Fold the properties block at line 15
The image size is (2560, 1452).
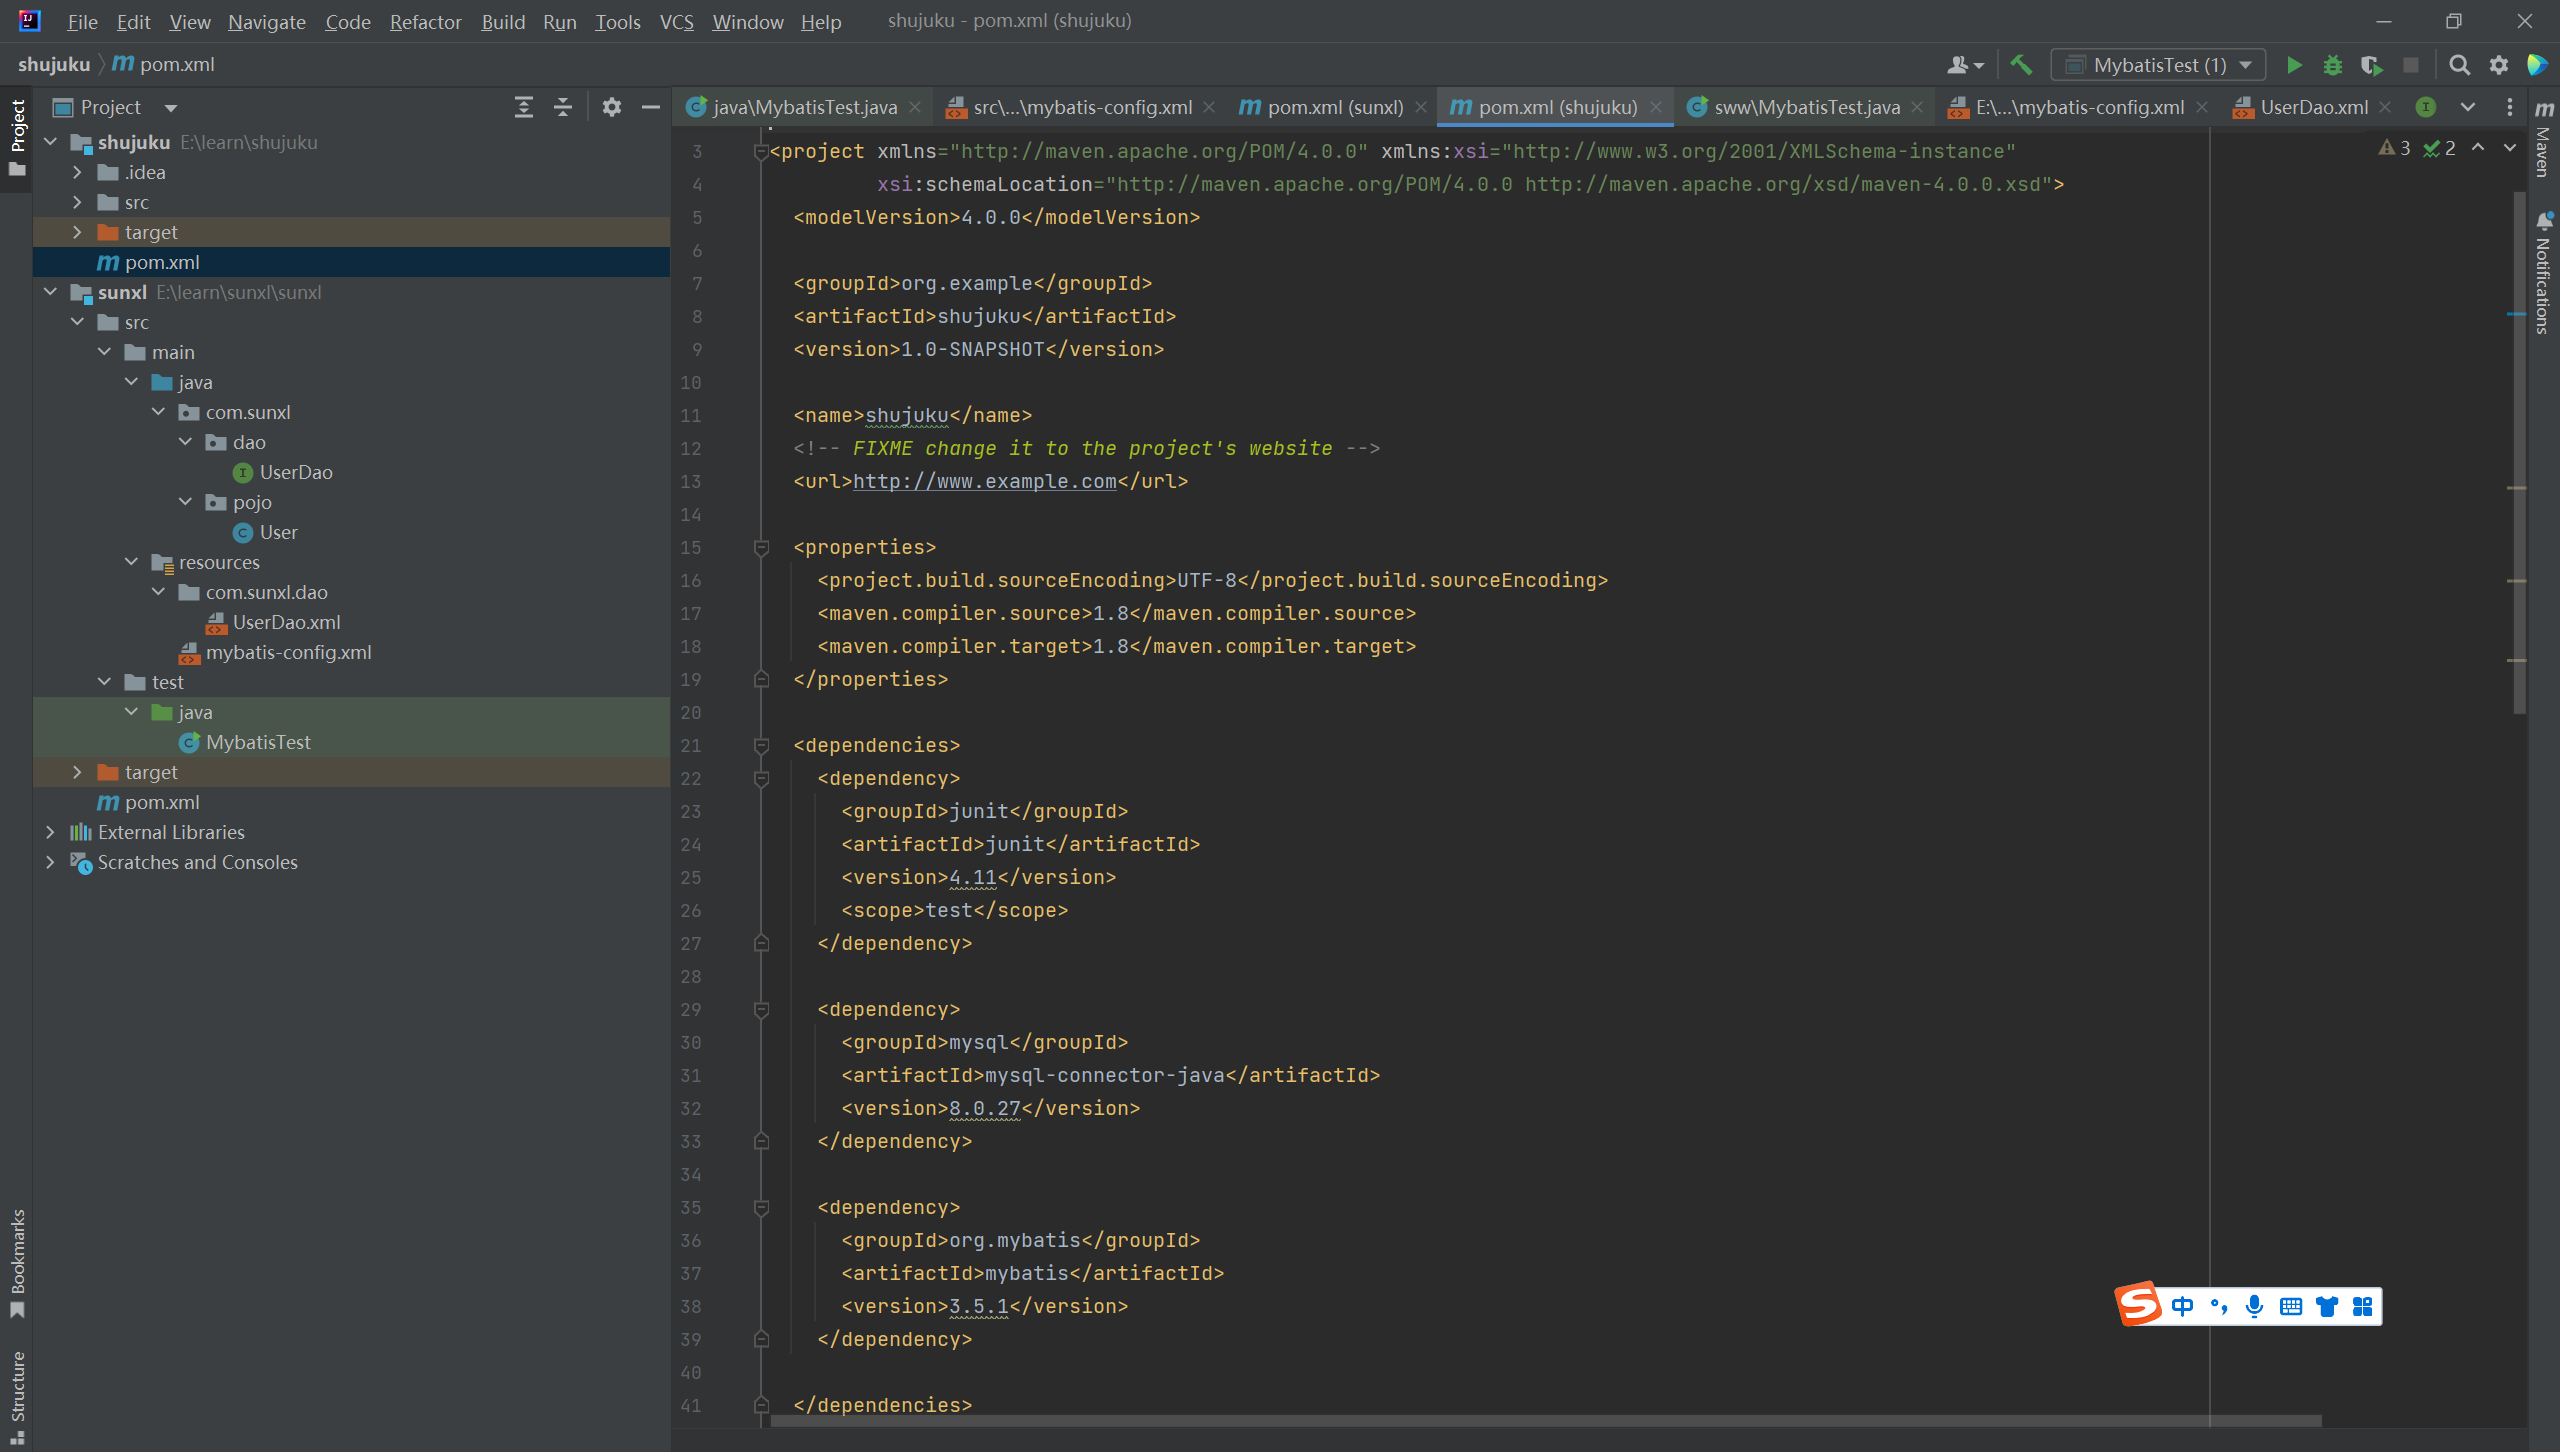pos(761,547)
